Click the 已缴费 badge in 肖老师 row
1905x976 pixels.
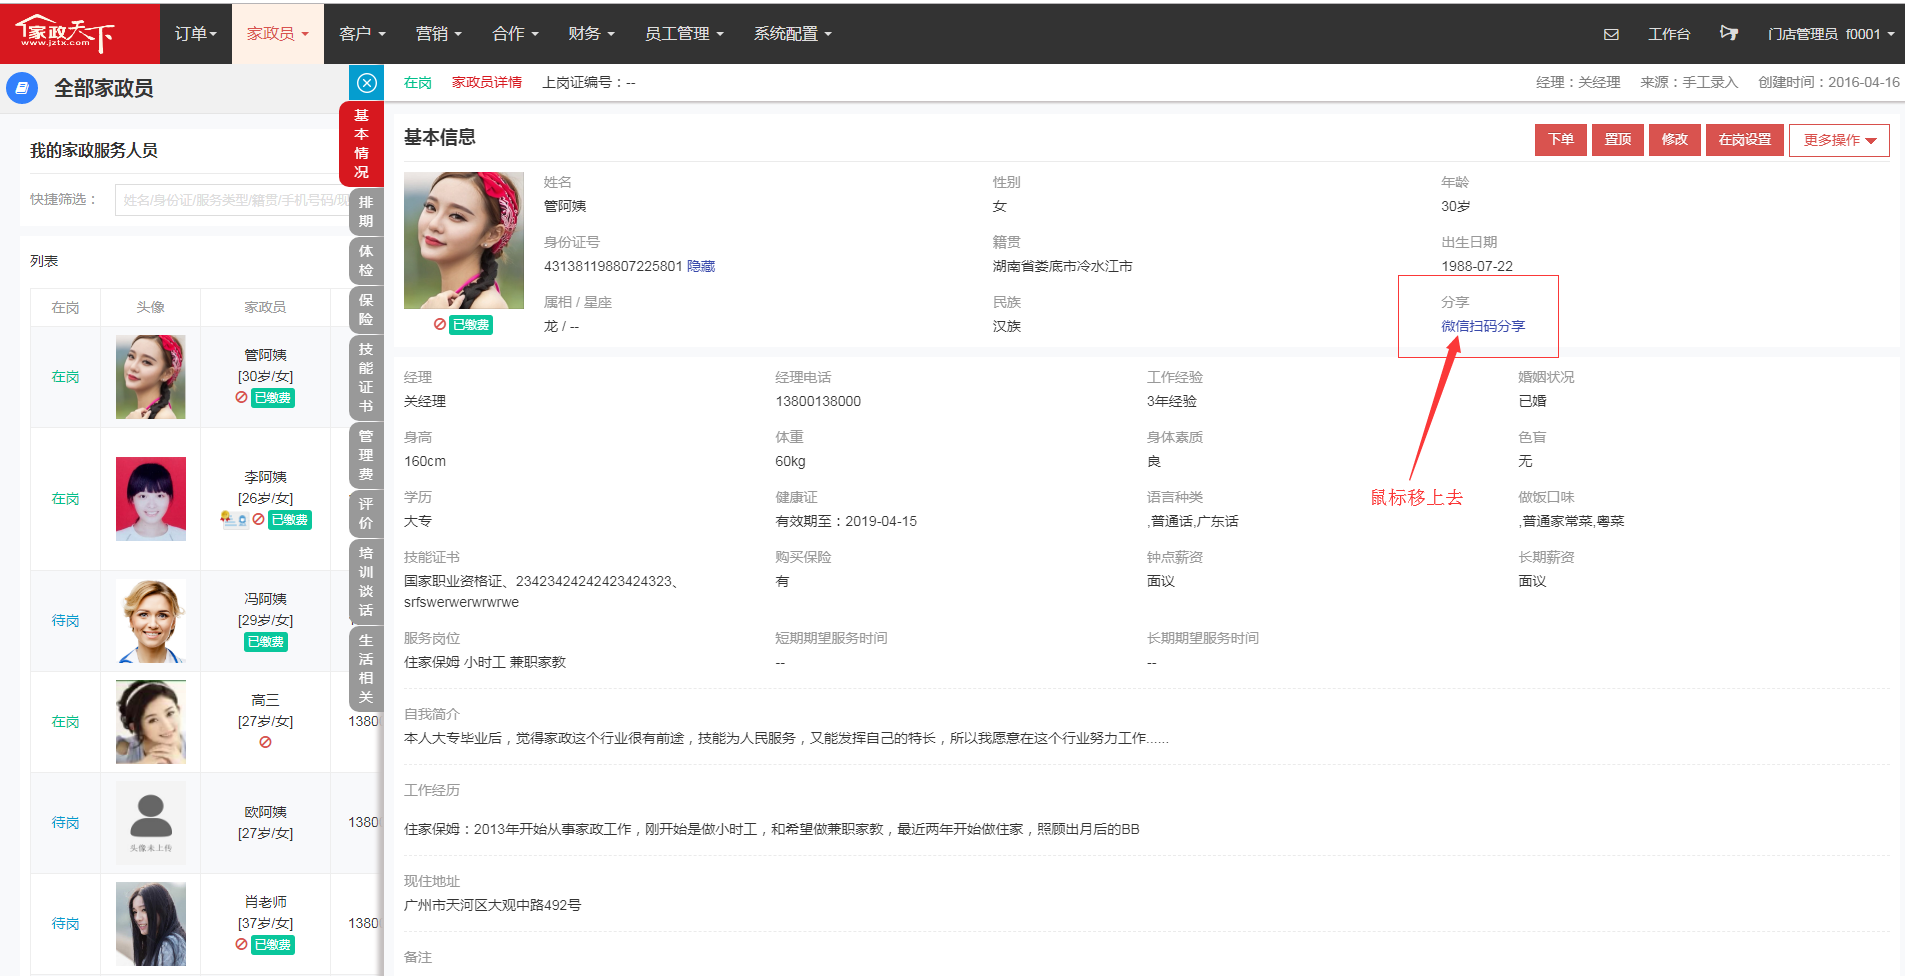273,945
